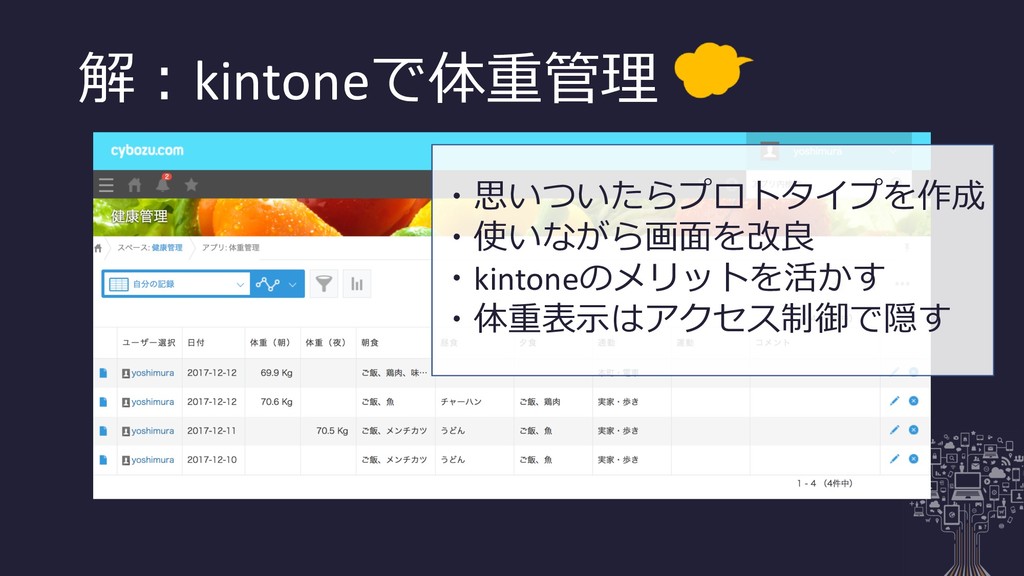The height and width of the screenshot is (576, 1024).
Task: Click the table view icon beside 自分の記録
Action: tap(118, 284)
